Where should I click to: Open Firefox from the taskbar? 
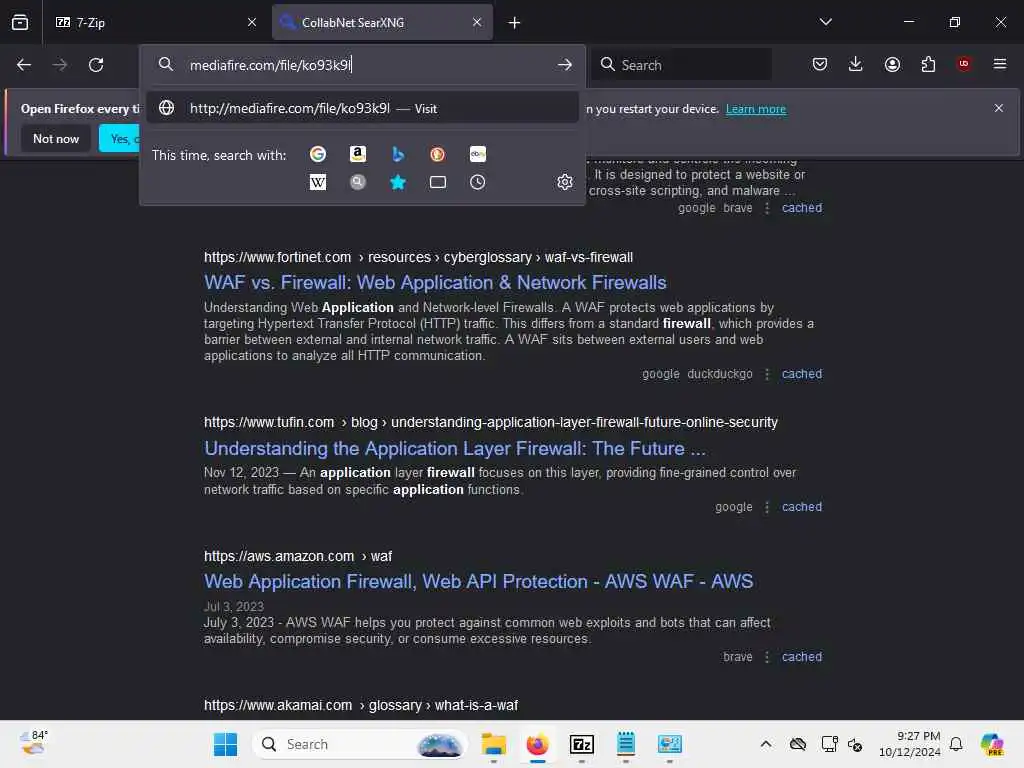(537, 744)
